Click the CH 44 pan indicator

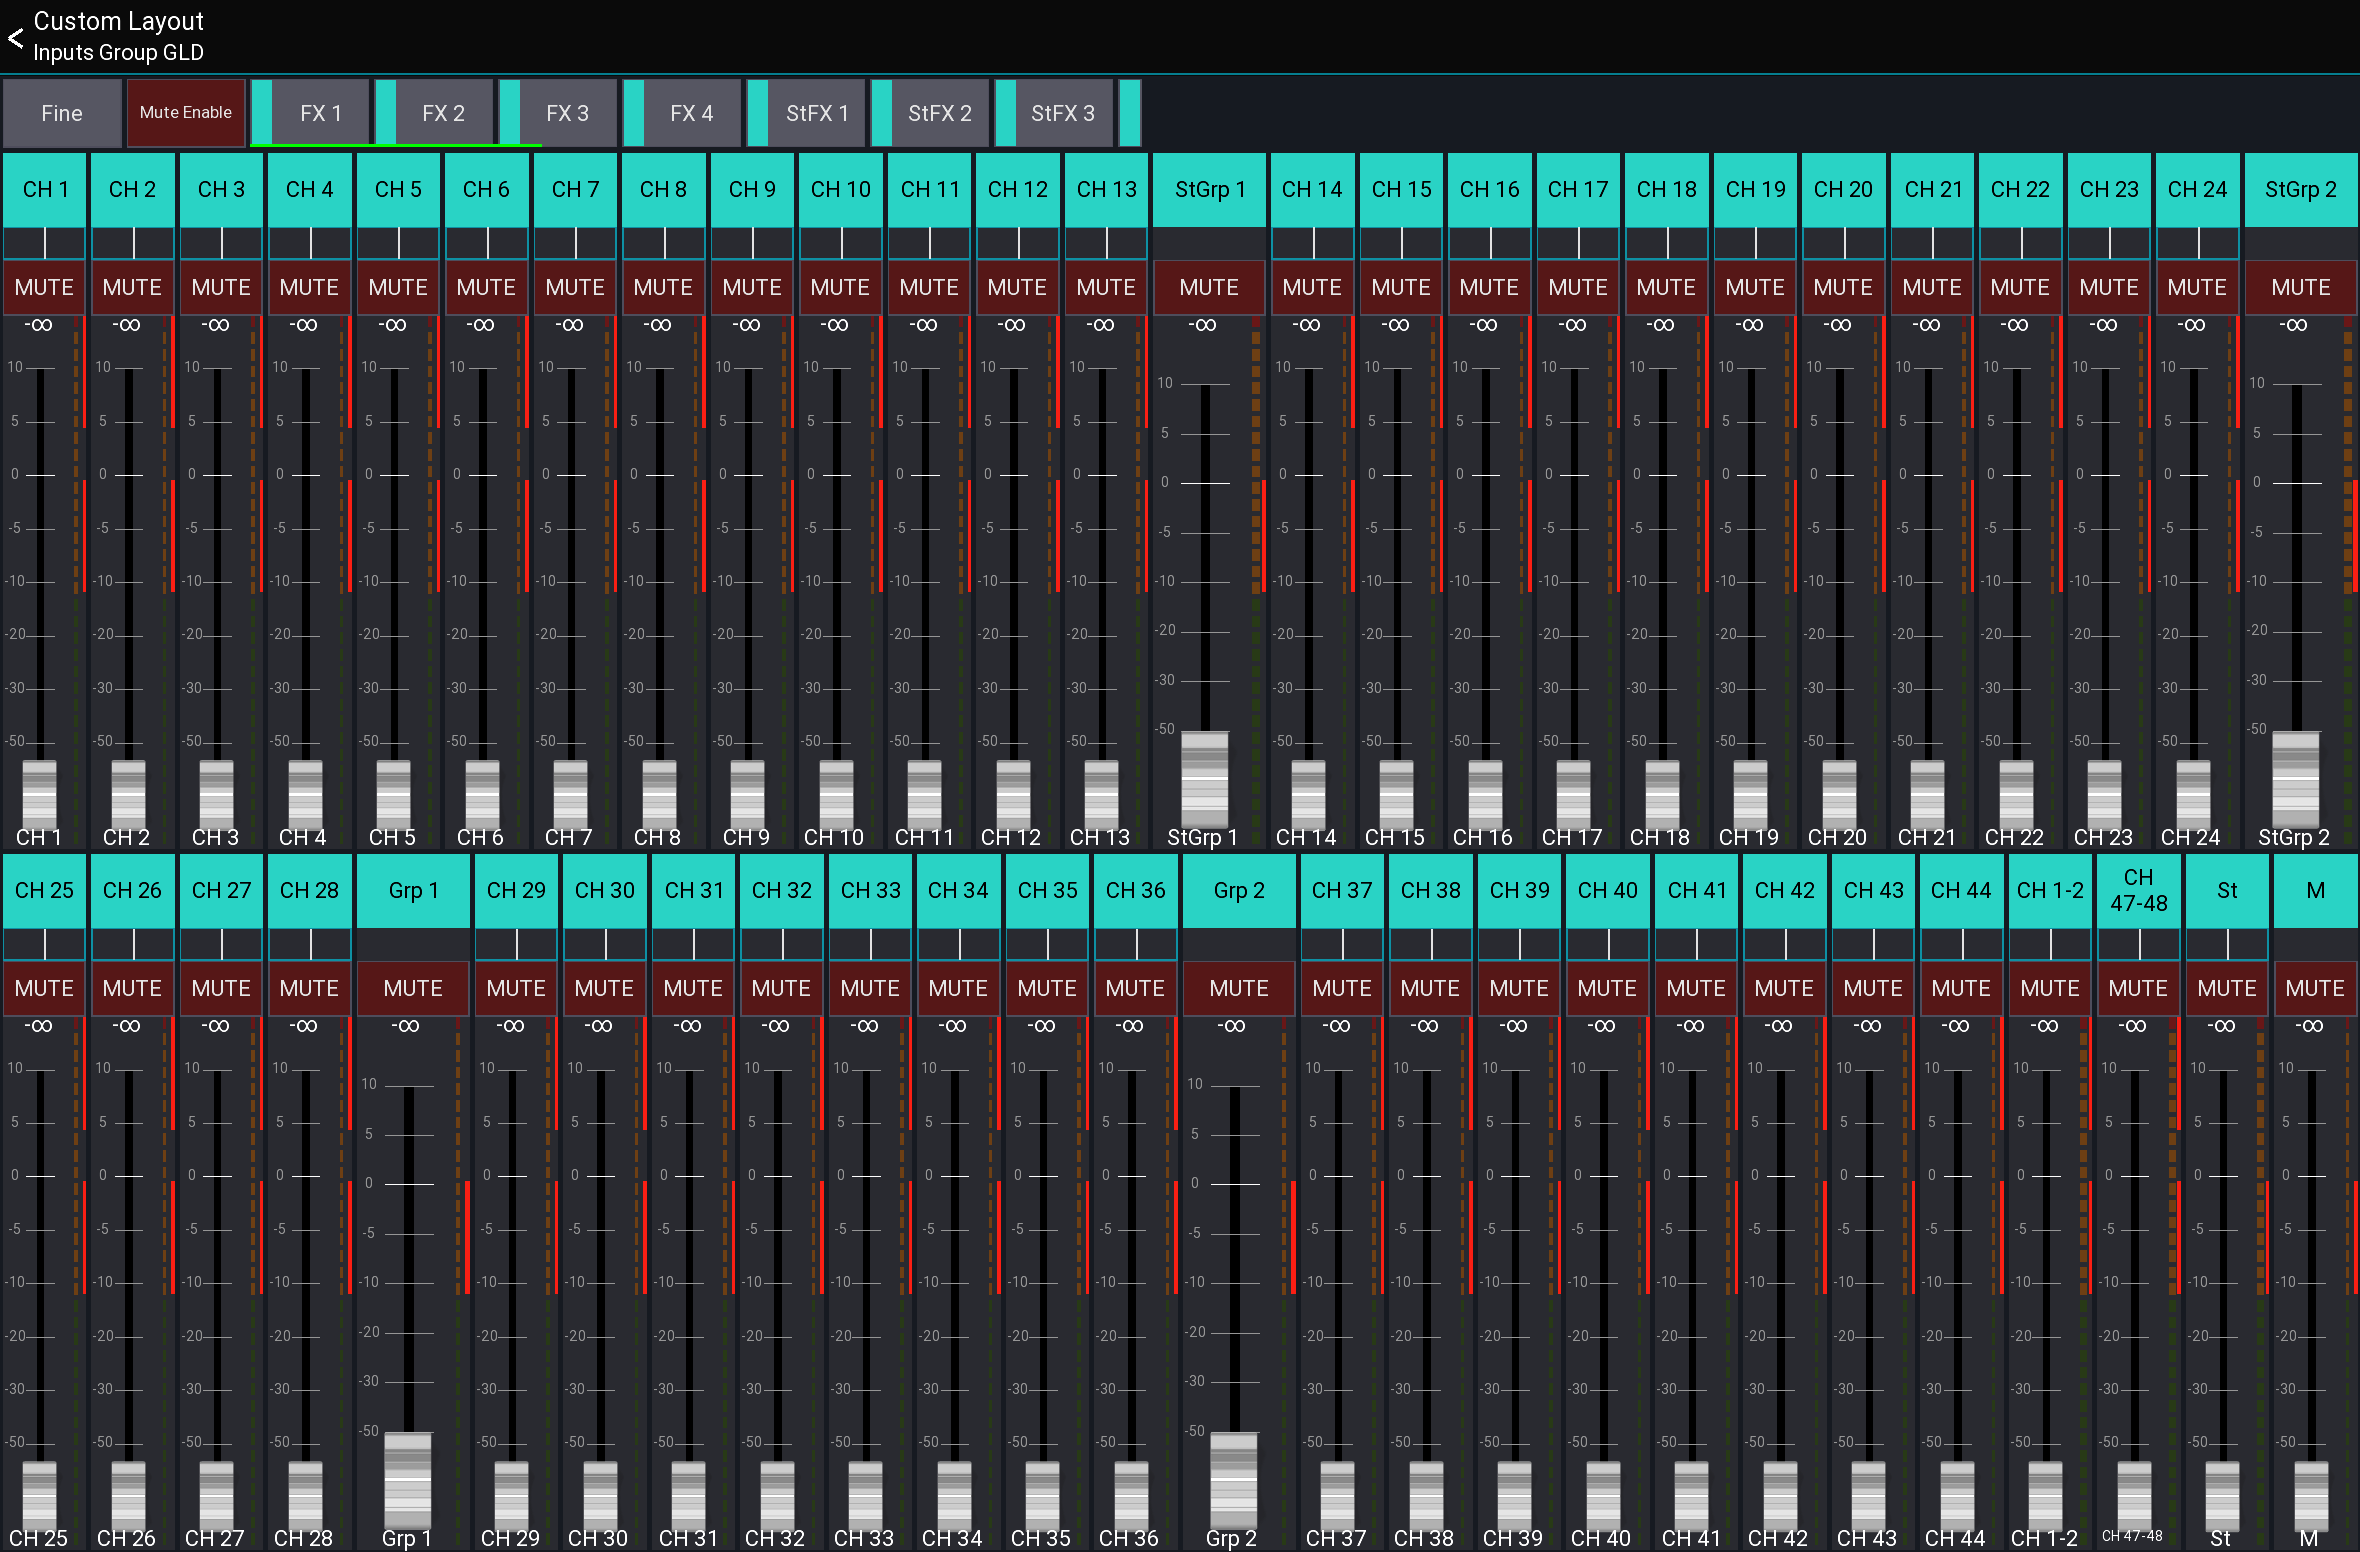tap(1962, 944)
